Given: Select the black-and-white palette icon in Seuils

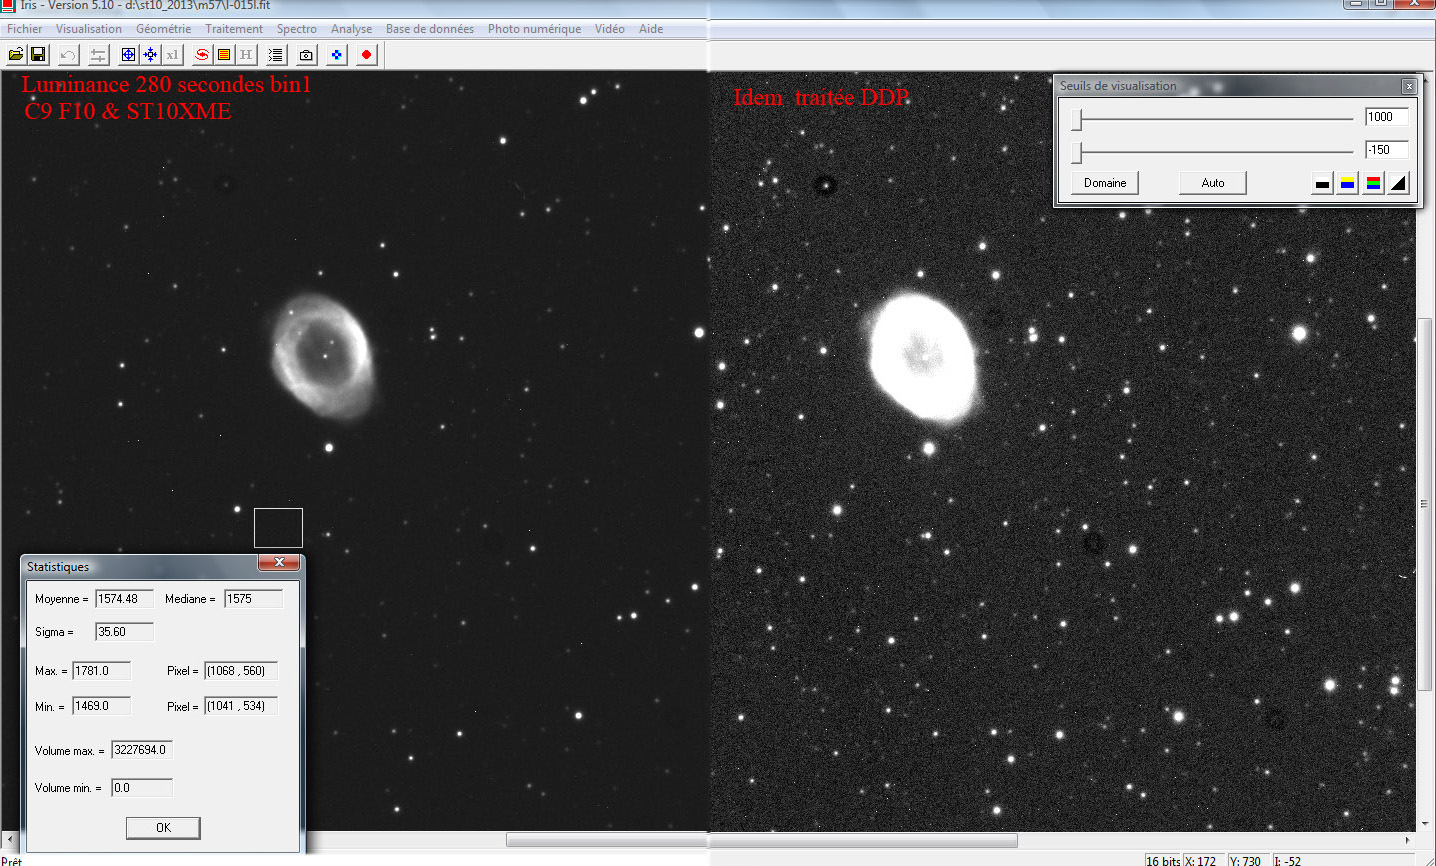Looking at the screenshot, I should coord(1322,183).
